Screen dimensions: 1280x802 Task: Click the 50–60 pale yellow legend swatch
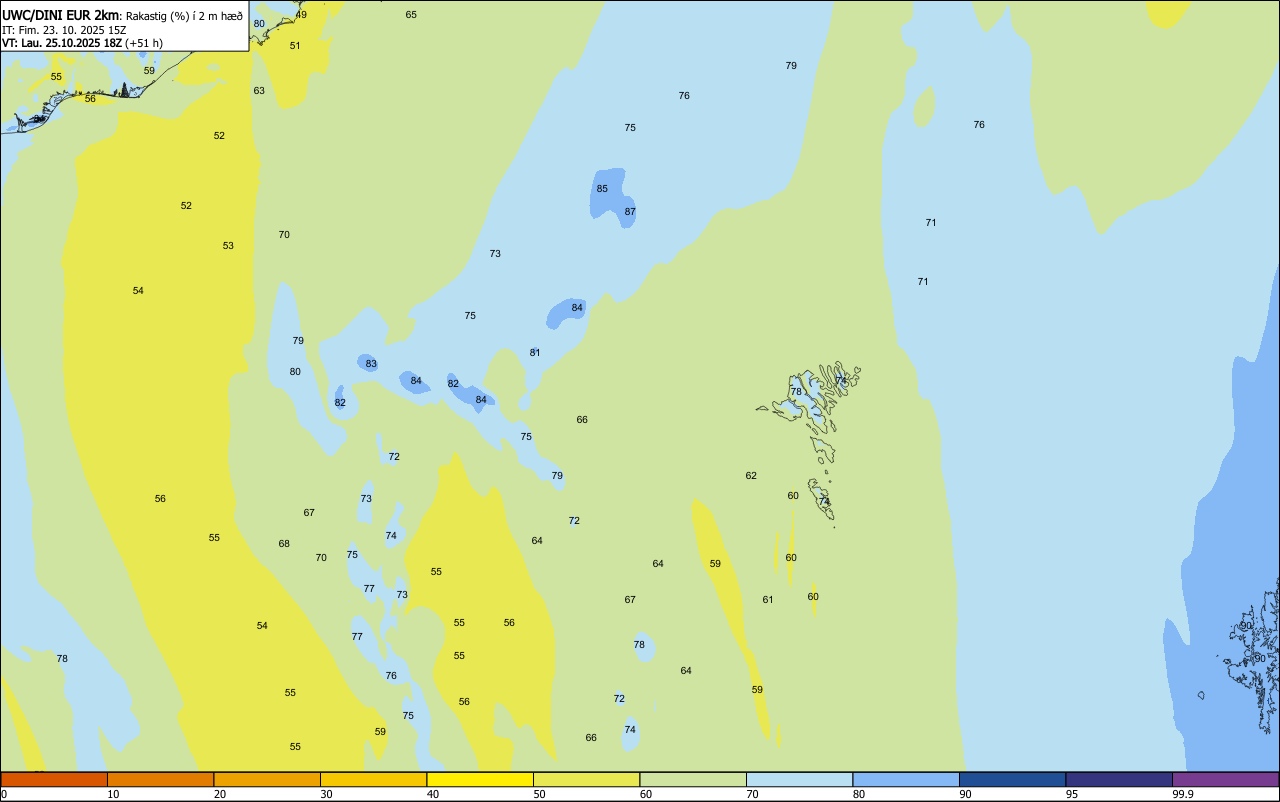[586, 779]
